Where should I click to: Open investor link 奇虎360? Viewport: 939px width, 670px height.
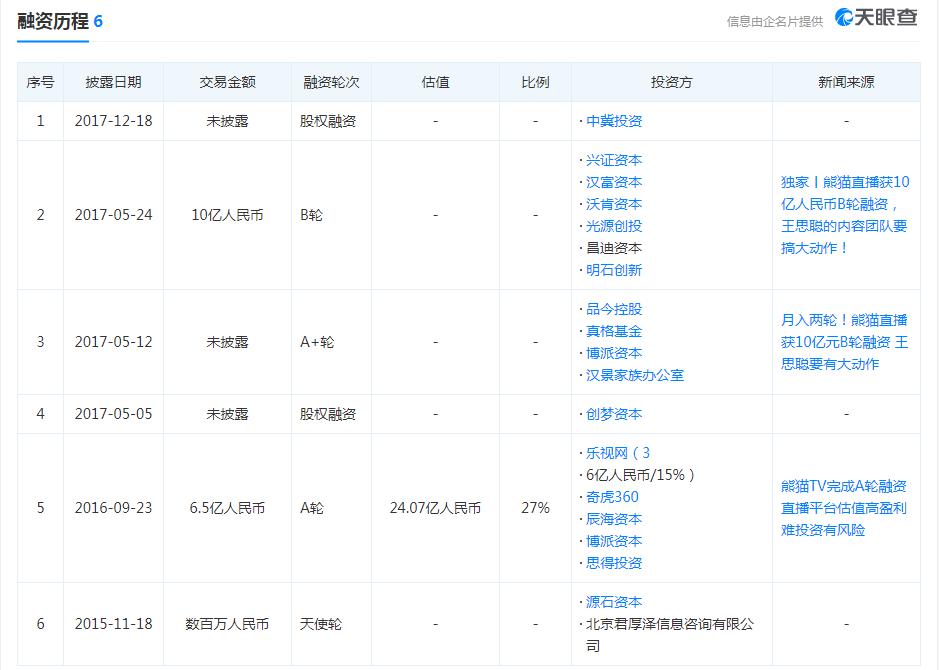[x=612, y=497]
